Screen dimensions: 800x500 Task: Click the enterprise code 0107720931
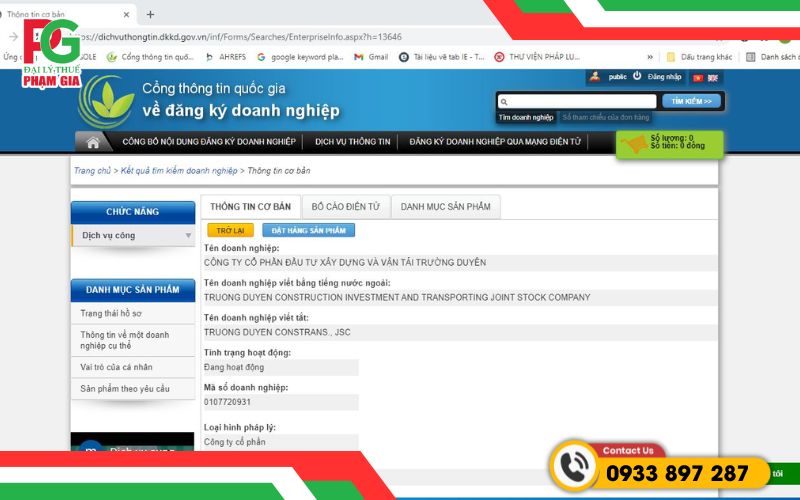(228, 402)
